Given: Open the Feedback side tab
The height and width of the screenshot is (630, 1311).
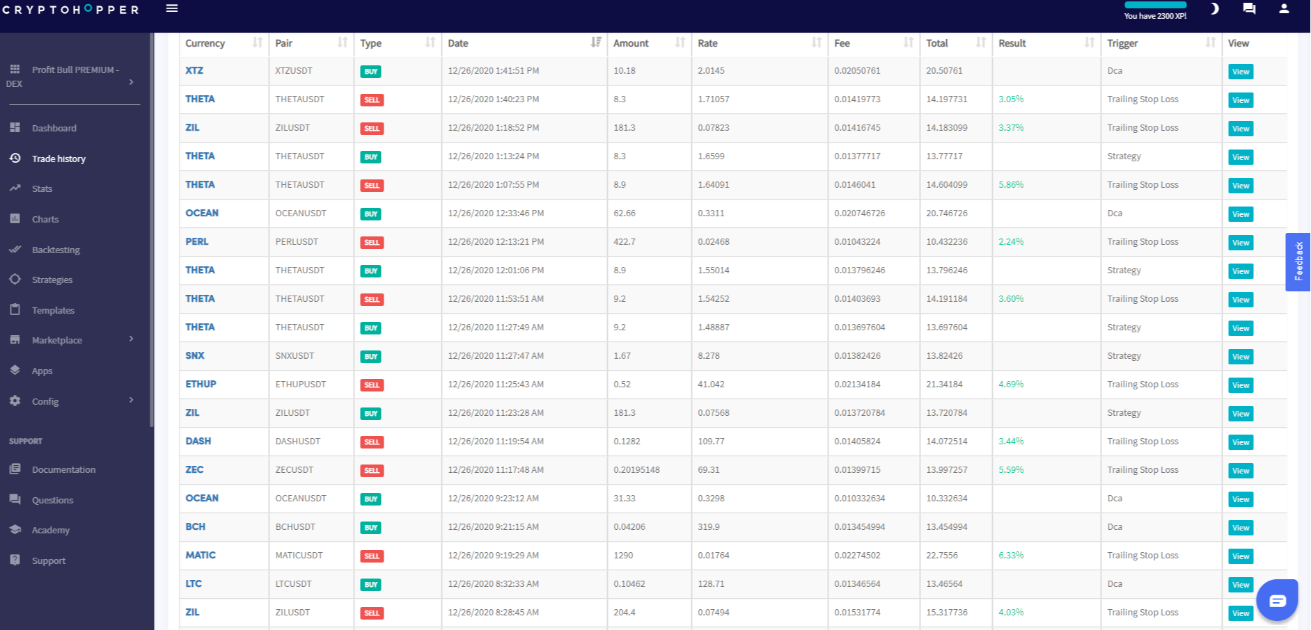Looking at the screenshot, I should [1298, 262].
